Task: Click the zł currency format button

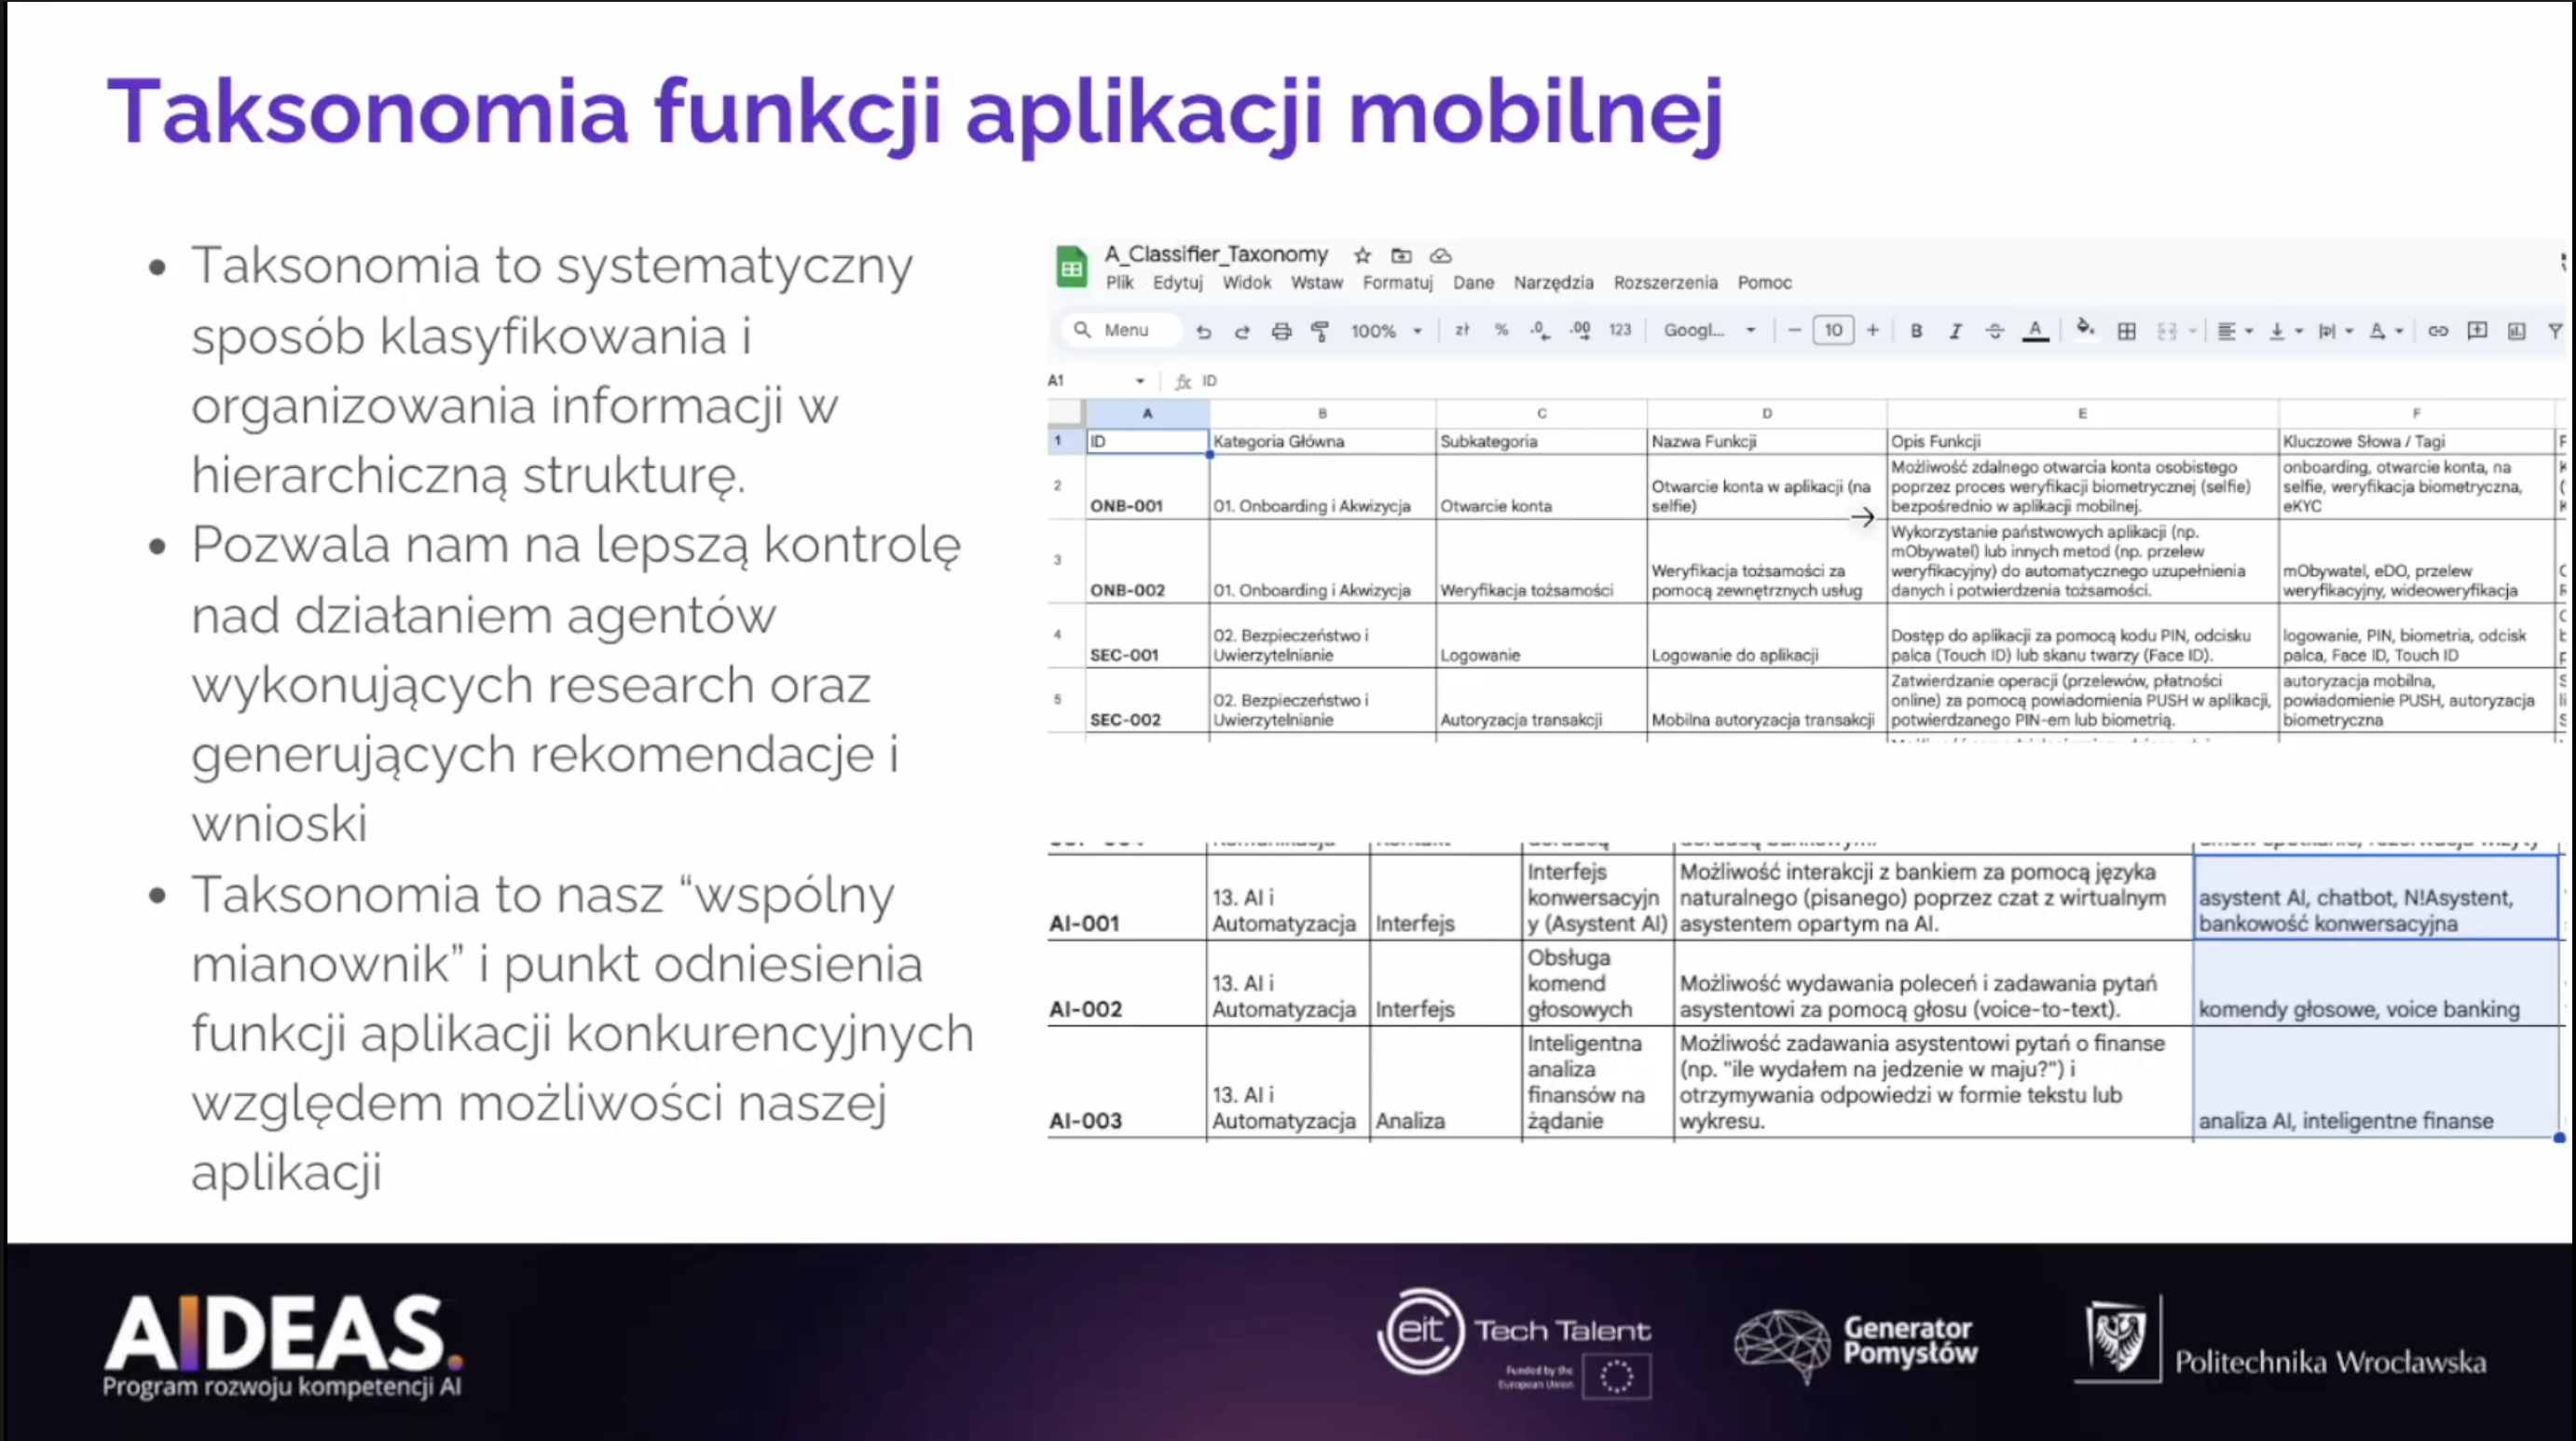Action: click(x=1462, y=330)
